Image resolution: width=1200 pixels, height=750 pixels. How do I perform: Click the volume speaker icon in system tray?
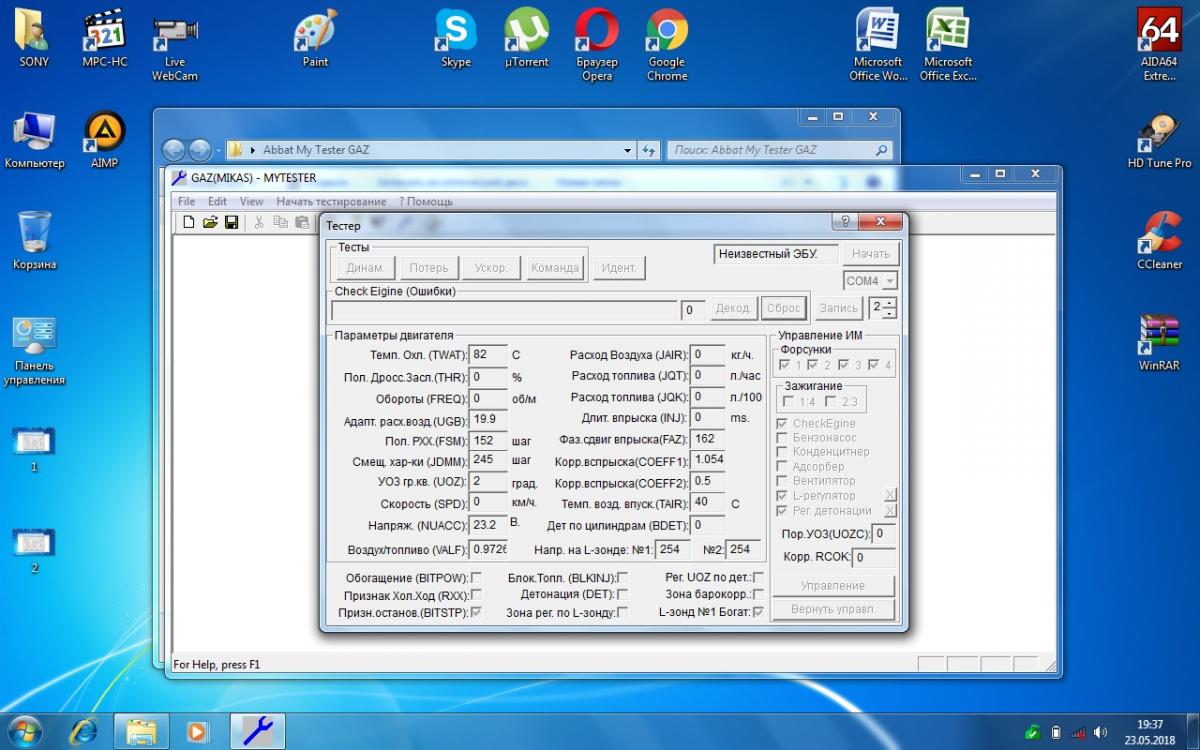[x=1100, y=732]
